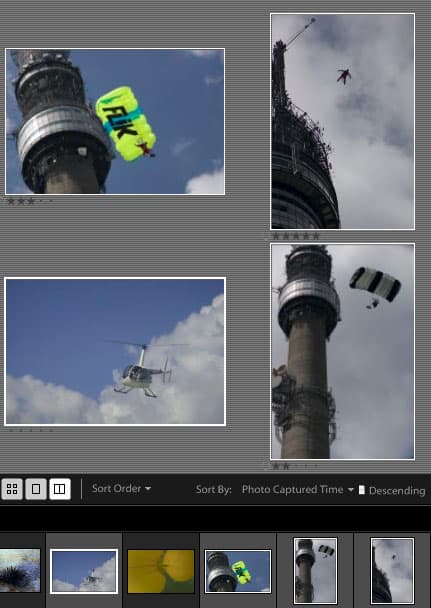Set star rating under striped parachute photo
Image resolution: width=431 pixels, height=608 pixels.
coord(295,466)
